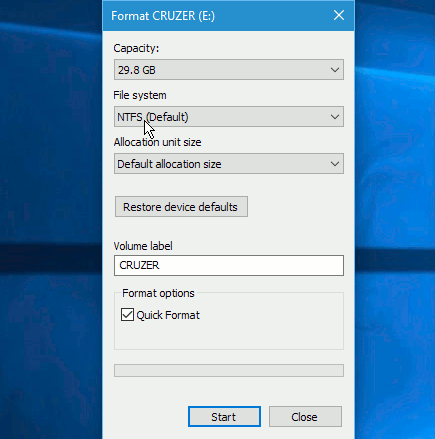Toggle the Quick Format checkbox

tap(127, 315)
